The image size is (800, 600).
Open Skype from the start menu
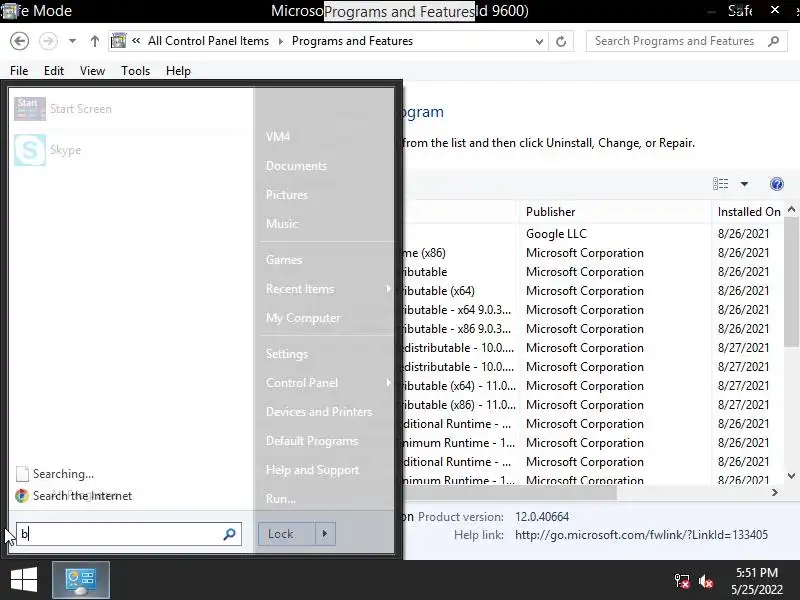48,150
